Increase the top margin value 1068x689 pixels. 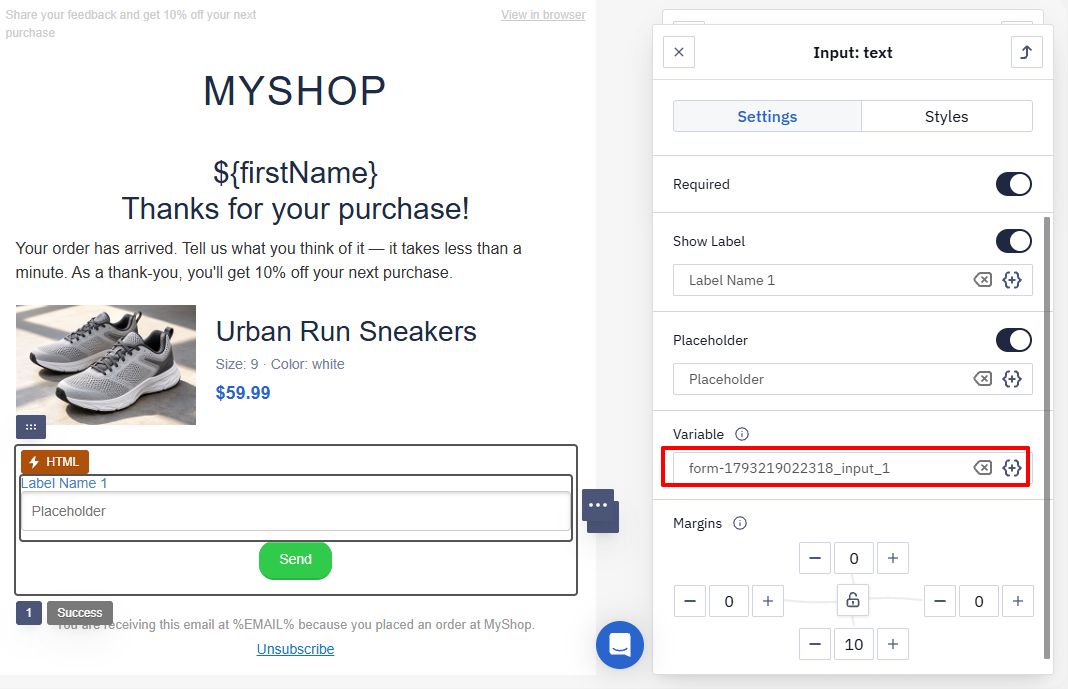click(x=893, y=558)
